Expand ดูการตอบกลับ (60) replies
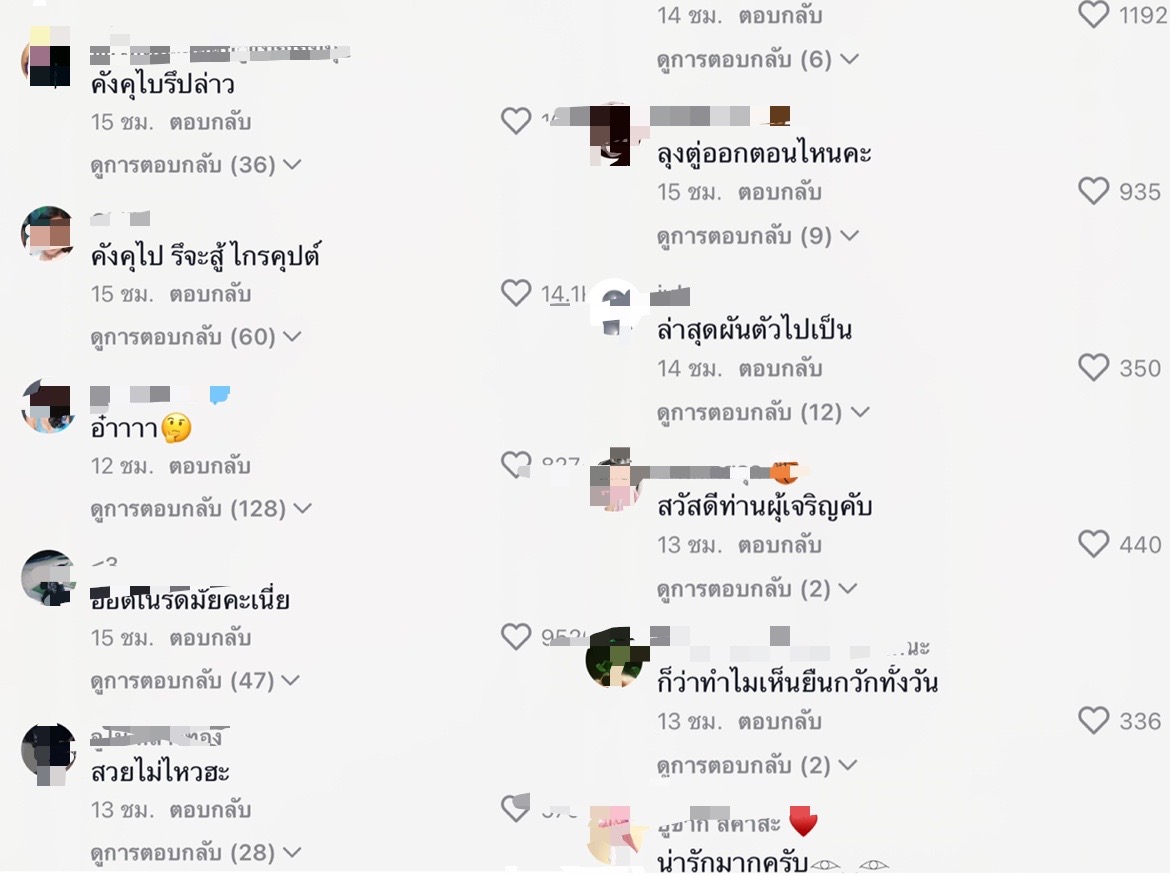1170x876 pixels. coord(195,337)
